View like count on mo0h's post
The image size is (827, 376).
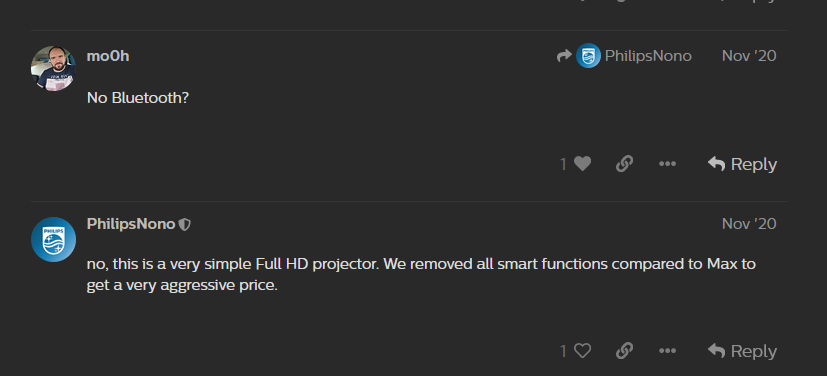pyautogui.click(x=563, y=165)
